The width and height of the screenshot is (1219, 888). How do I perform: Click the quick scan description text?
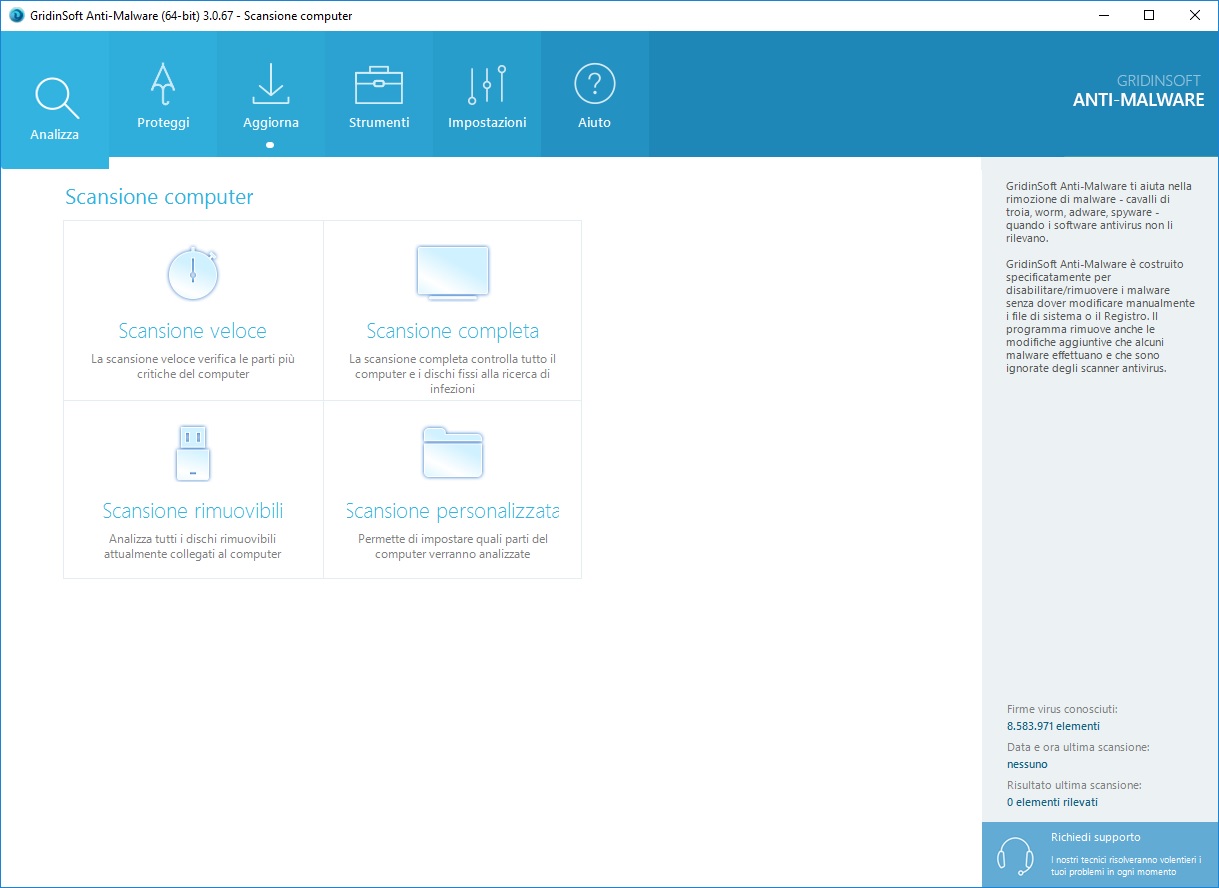point(193,366)
